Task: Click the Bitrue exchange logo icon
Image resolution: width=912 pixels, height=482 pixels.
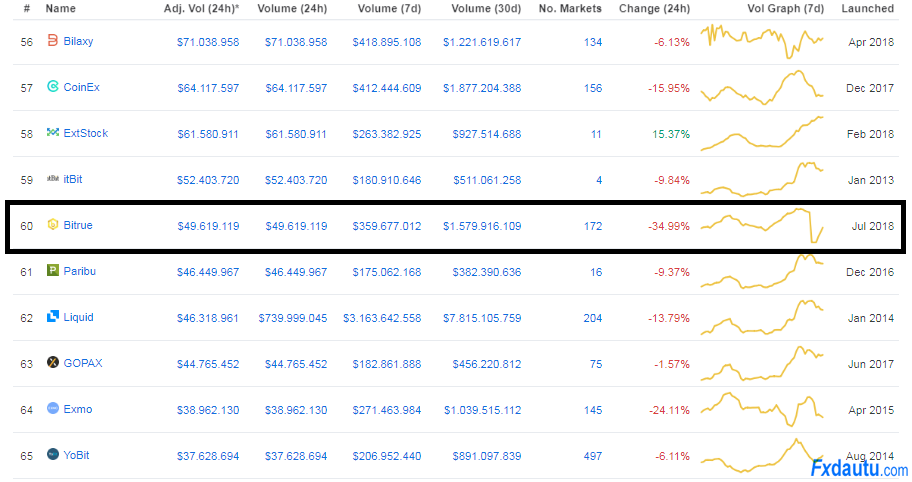Action: click(54, 226)
